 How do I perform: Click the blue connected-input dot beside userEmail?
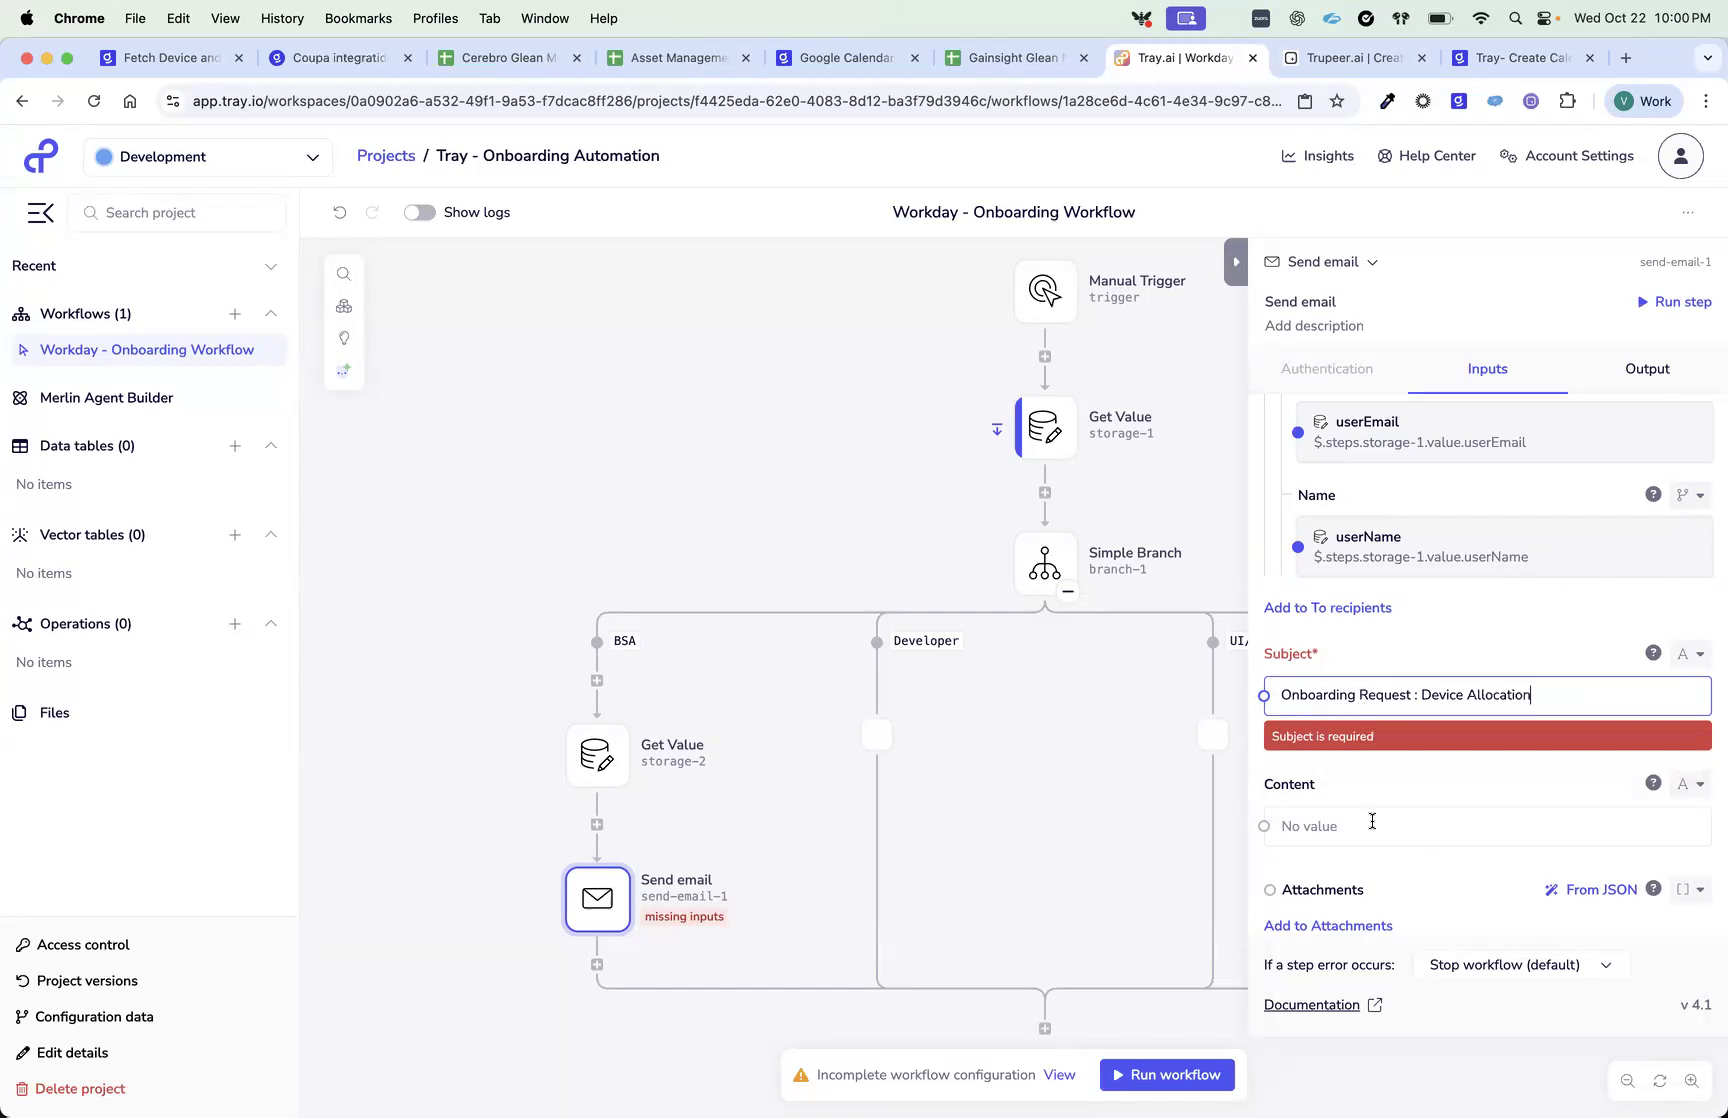(1298, 432)
